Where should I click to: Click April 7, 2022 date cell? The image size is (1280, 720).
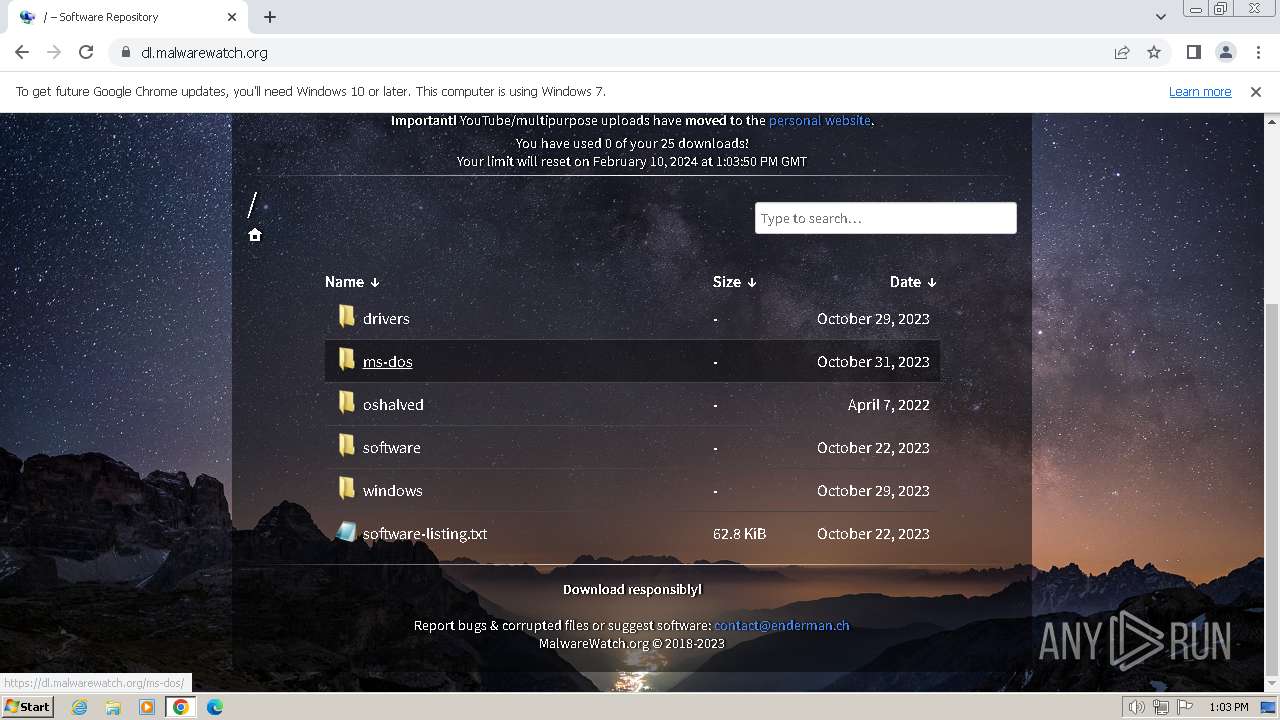pos(889,404)
